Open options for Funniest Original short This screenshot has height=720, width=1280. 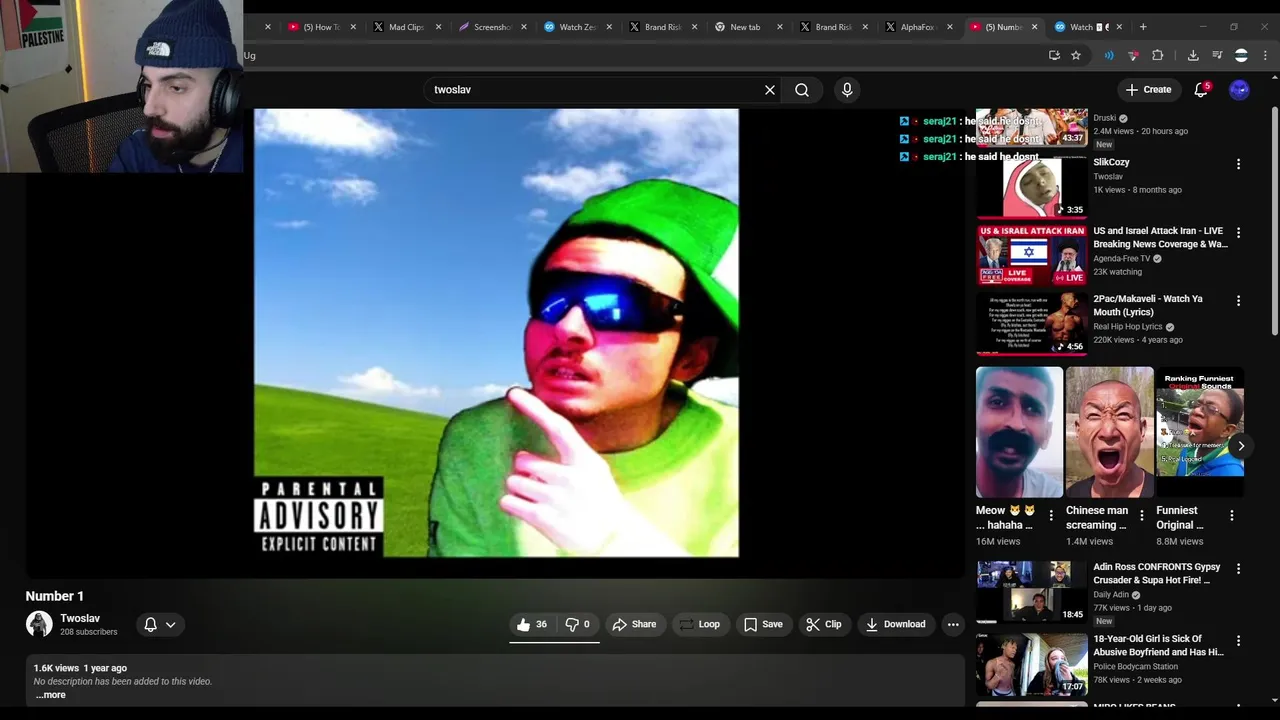pos(1231,515)
